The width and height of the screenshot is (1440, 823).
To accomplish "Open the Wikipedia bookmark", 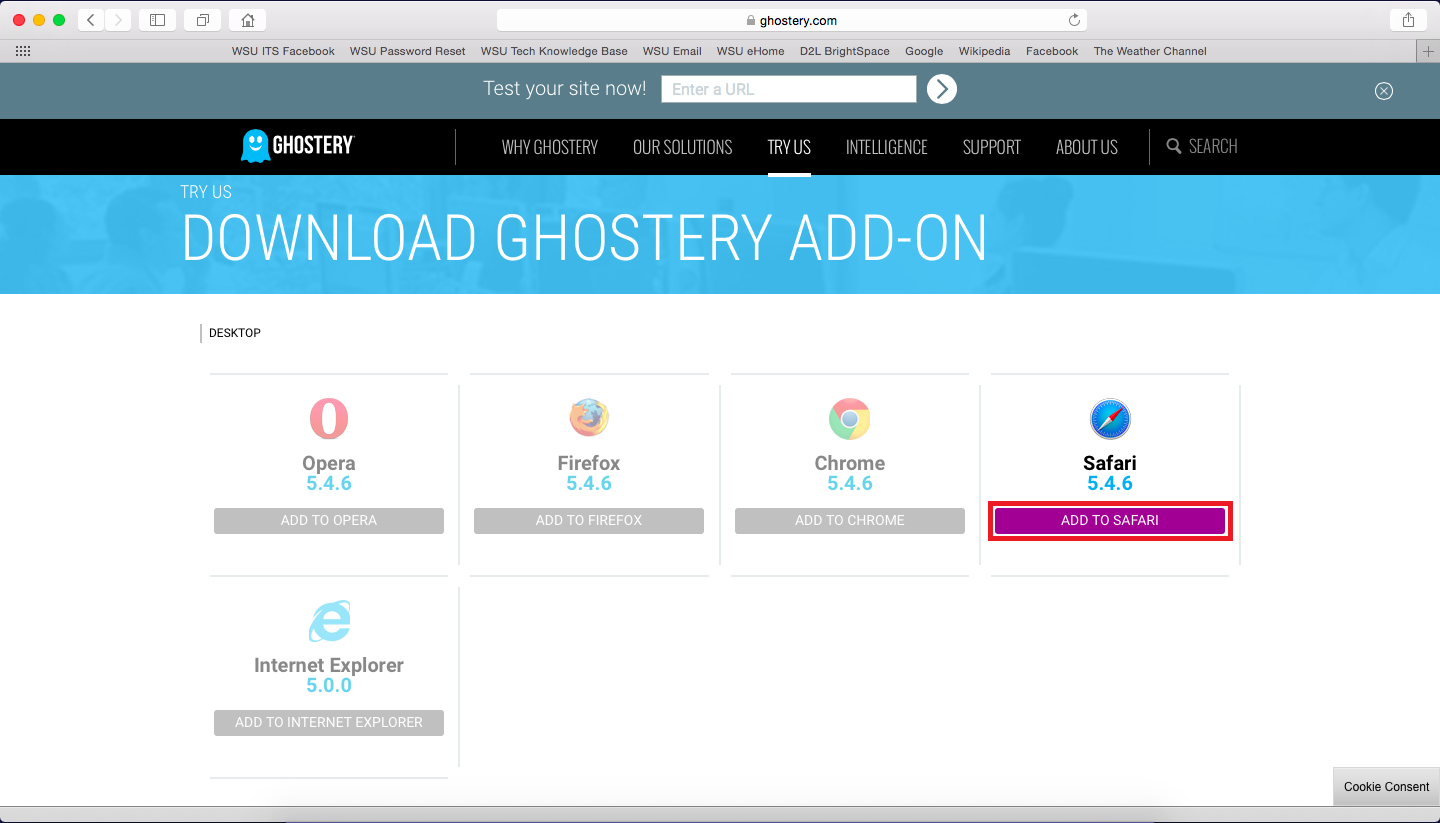I will pyautogui.click(x=984, y=51).
